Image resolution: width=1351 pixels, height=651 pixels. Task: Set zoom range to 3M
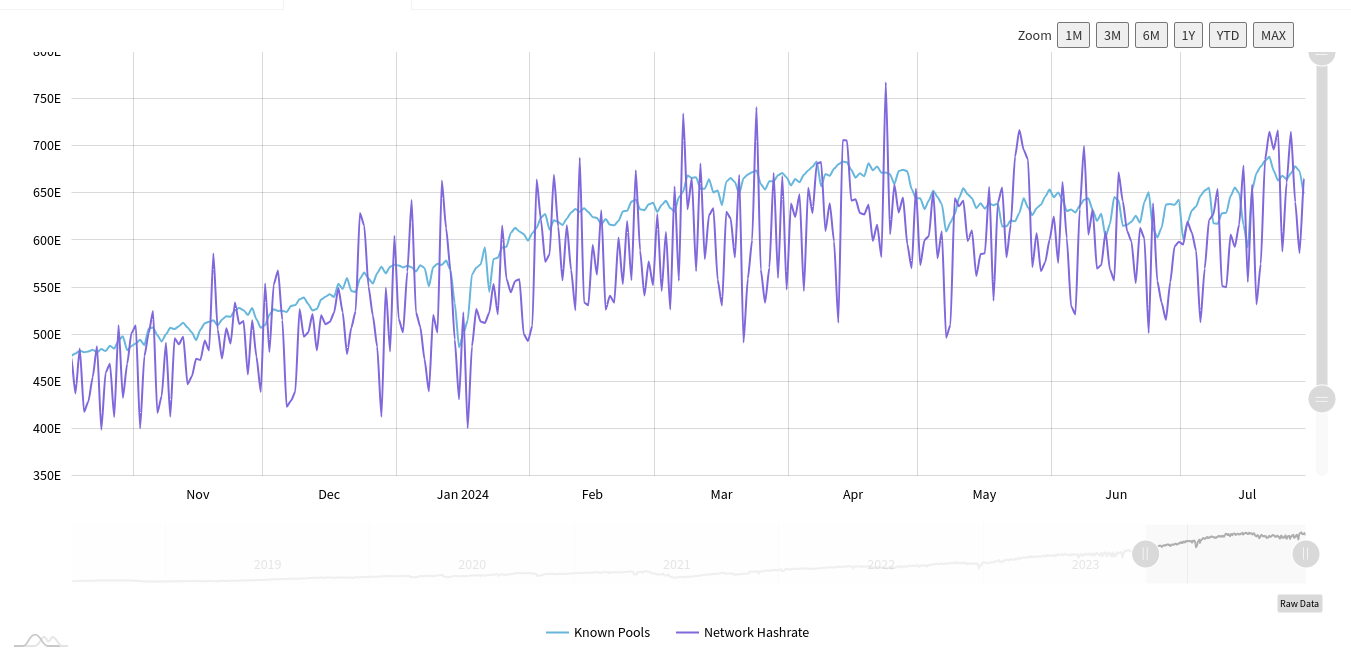point(1112,35)
